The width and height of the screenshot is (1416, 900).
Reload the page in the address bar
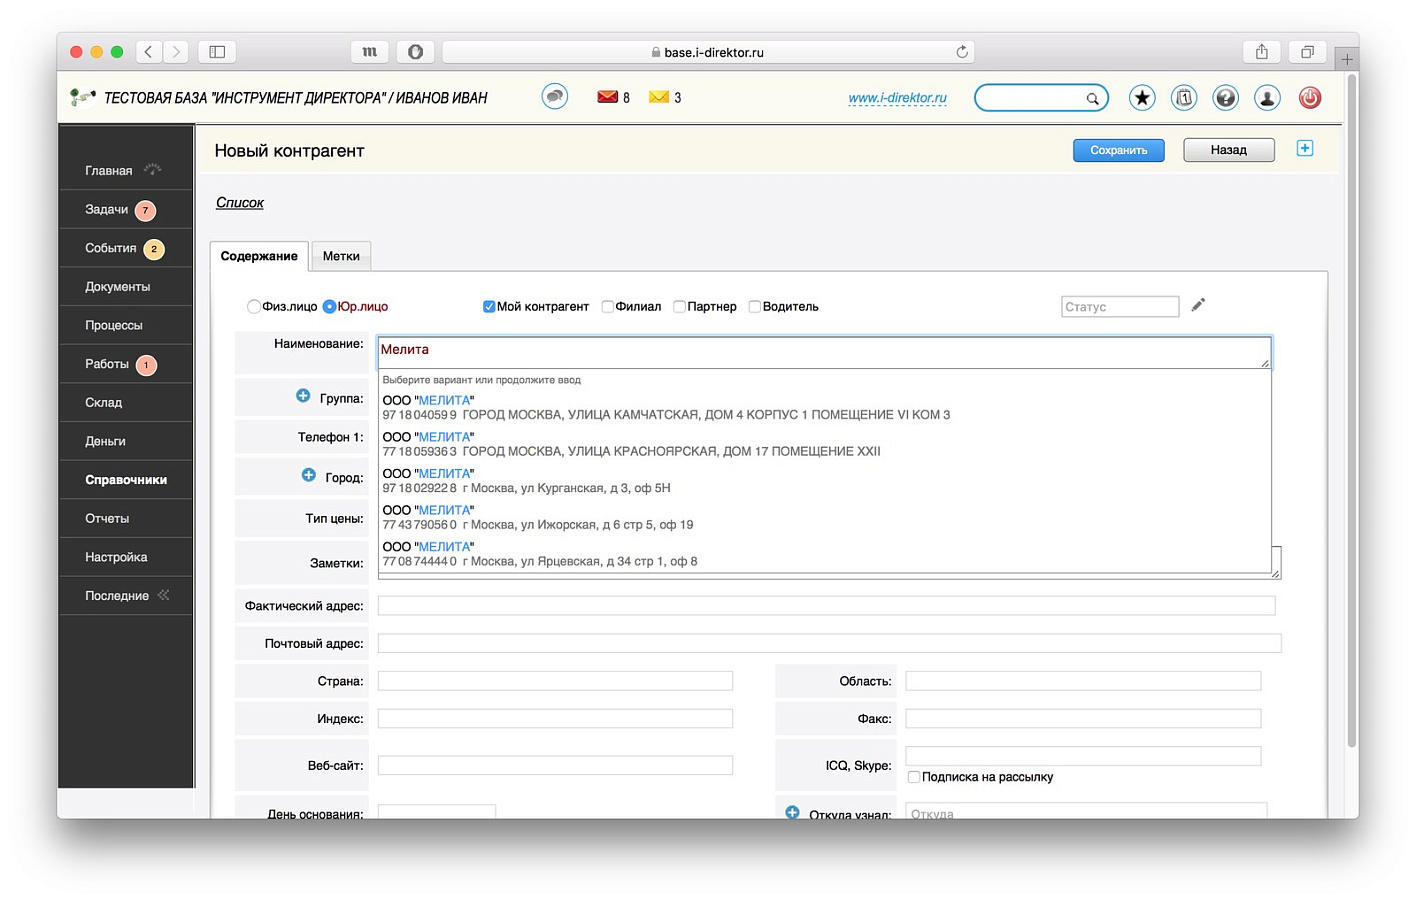coord(962,52)
